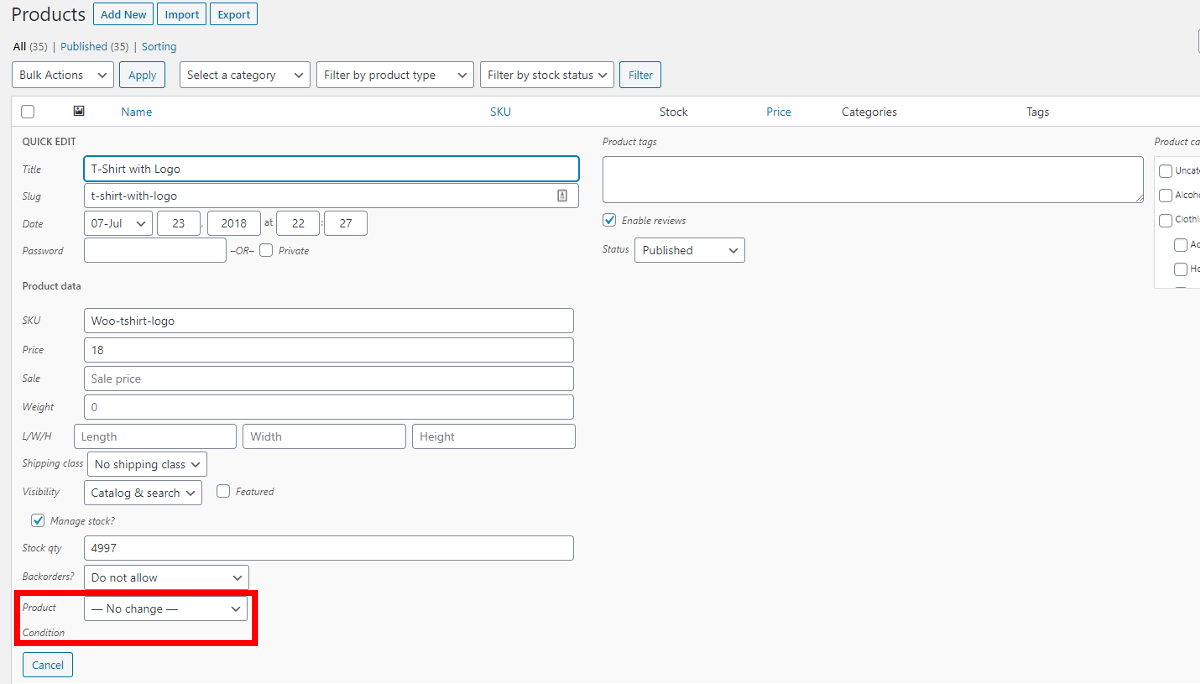Open the Filter by stock status dropdown
1200x684 pixels.
point(547,74)
